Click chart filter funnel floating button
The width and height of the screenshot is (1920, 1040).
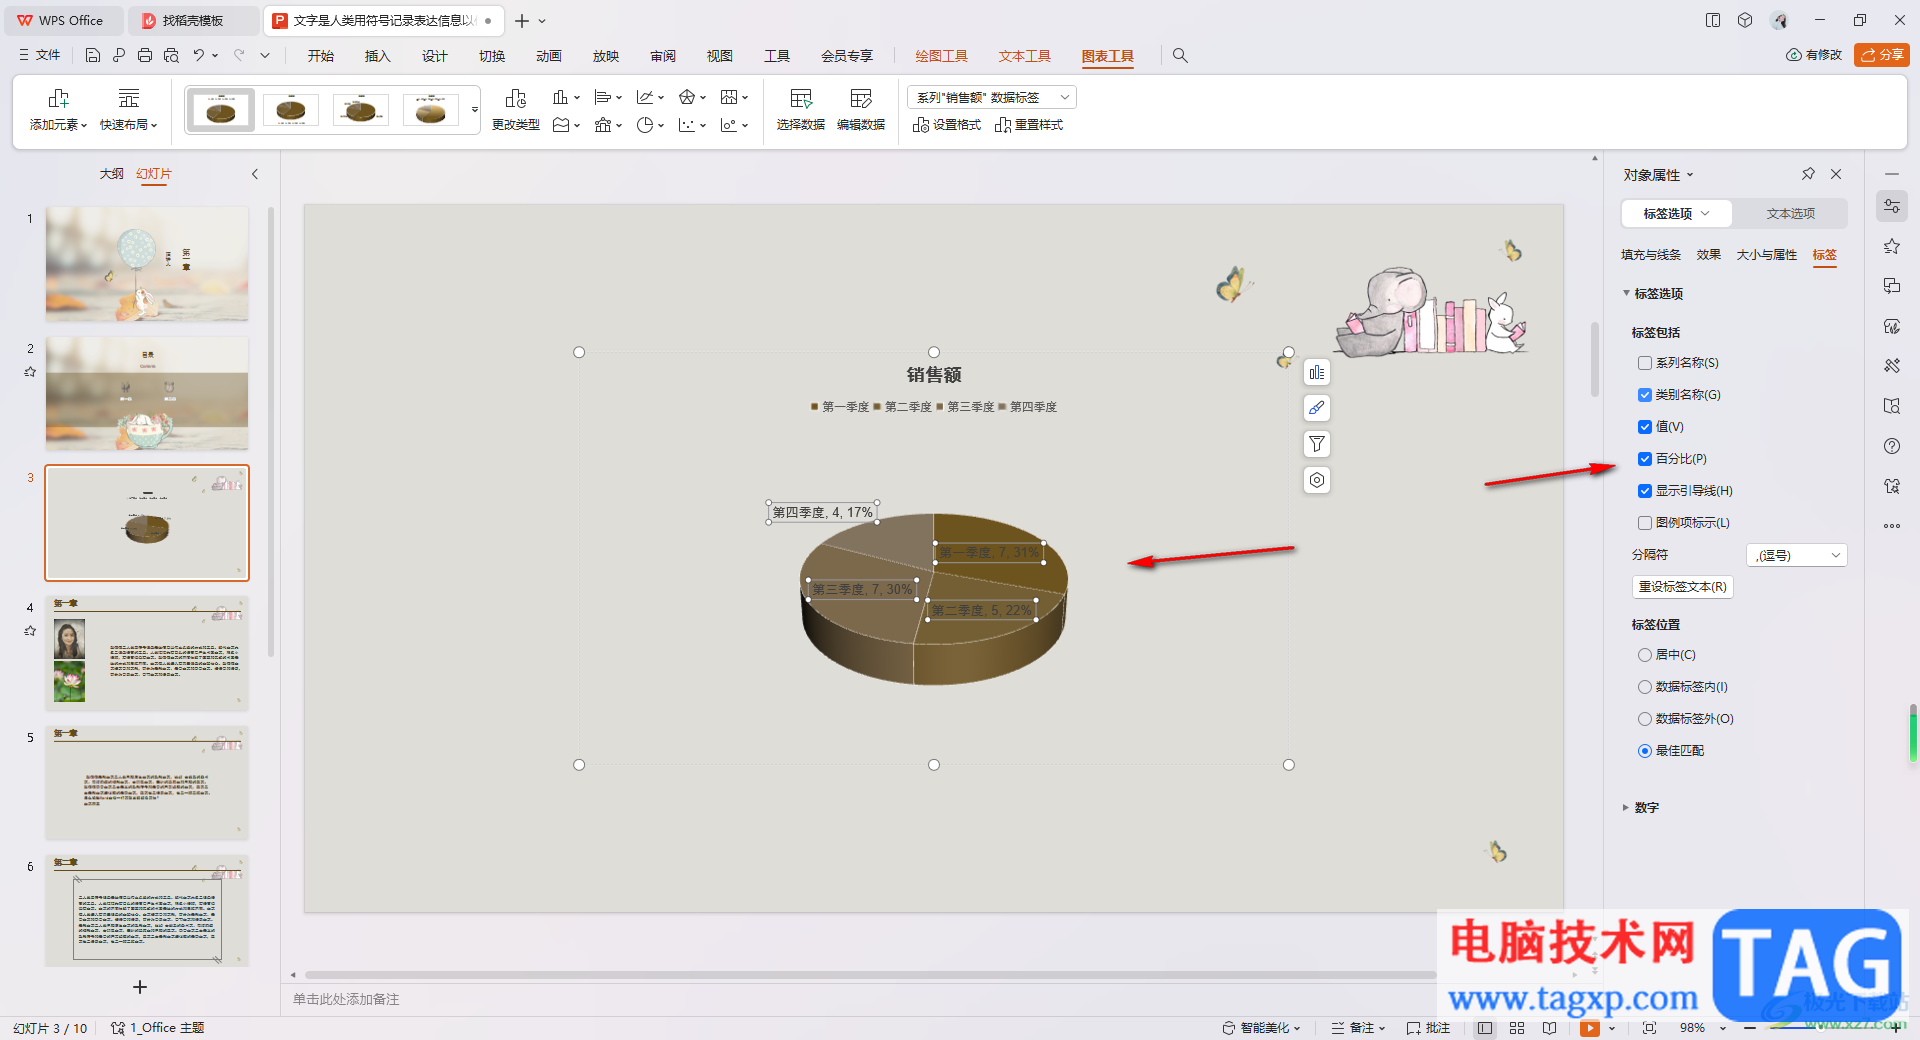tap(1317, 444)
